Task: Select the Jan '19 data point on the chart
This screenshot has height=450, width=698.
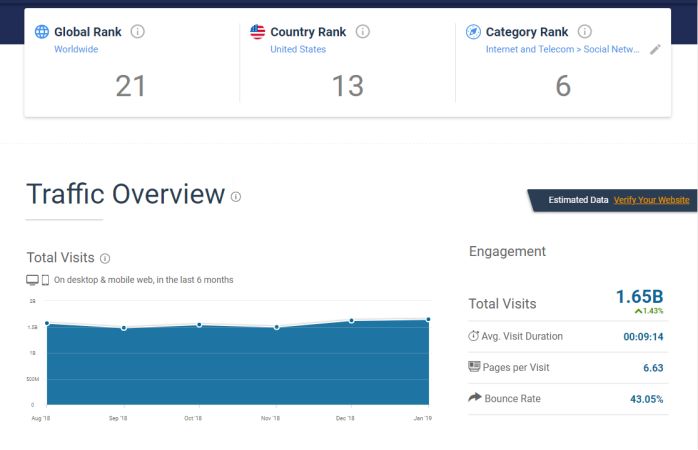Action: click(x=428, y=319)
